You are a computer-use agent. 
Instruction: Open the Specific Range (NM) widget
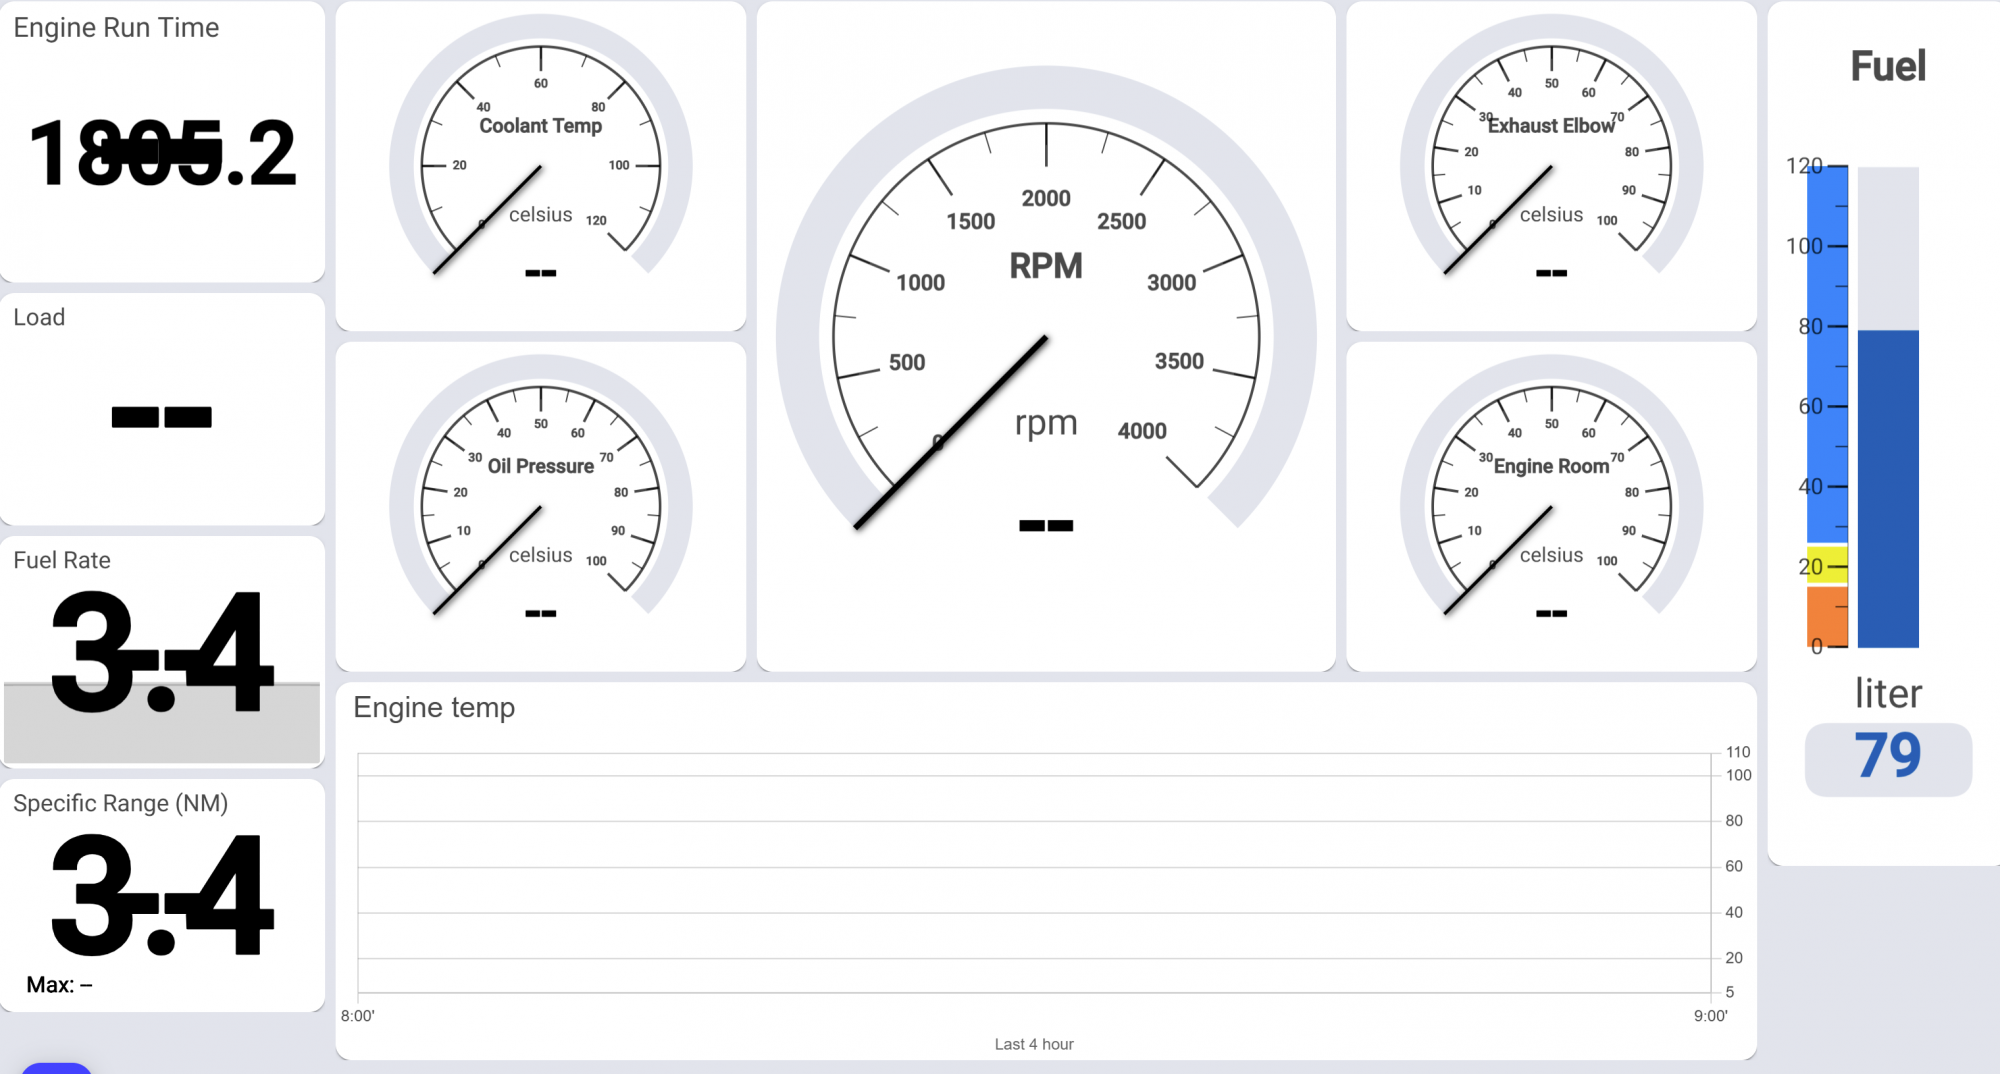(x=162, y=895)
